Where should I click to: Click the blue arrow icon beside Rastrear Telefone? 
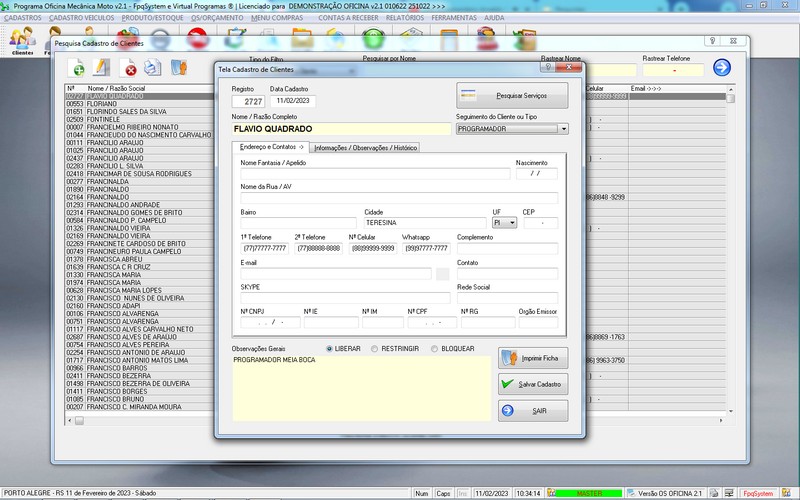pos(721,68)
